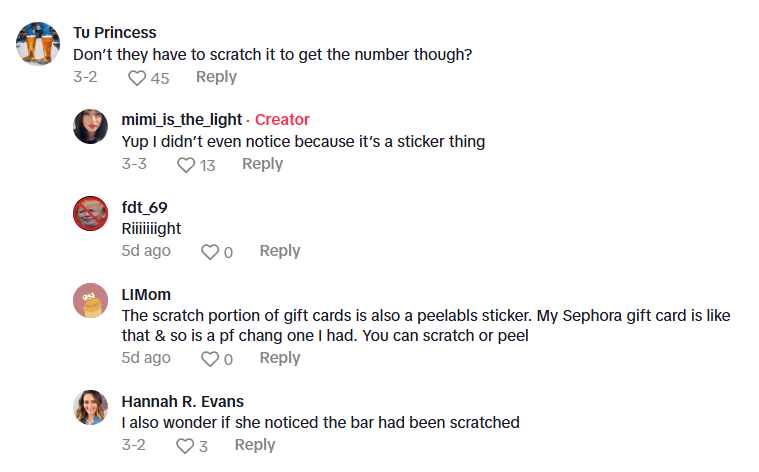Reply to mimi_is_the_light's comment

[262, 164]
